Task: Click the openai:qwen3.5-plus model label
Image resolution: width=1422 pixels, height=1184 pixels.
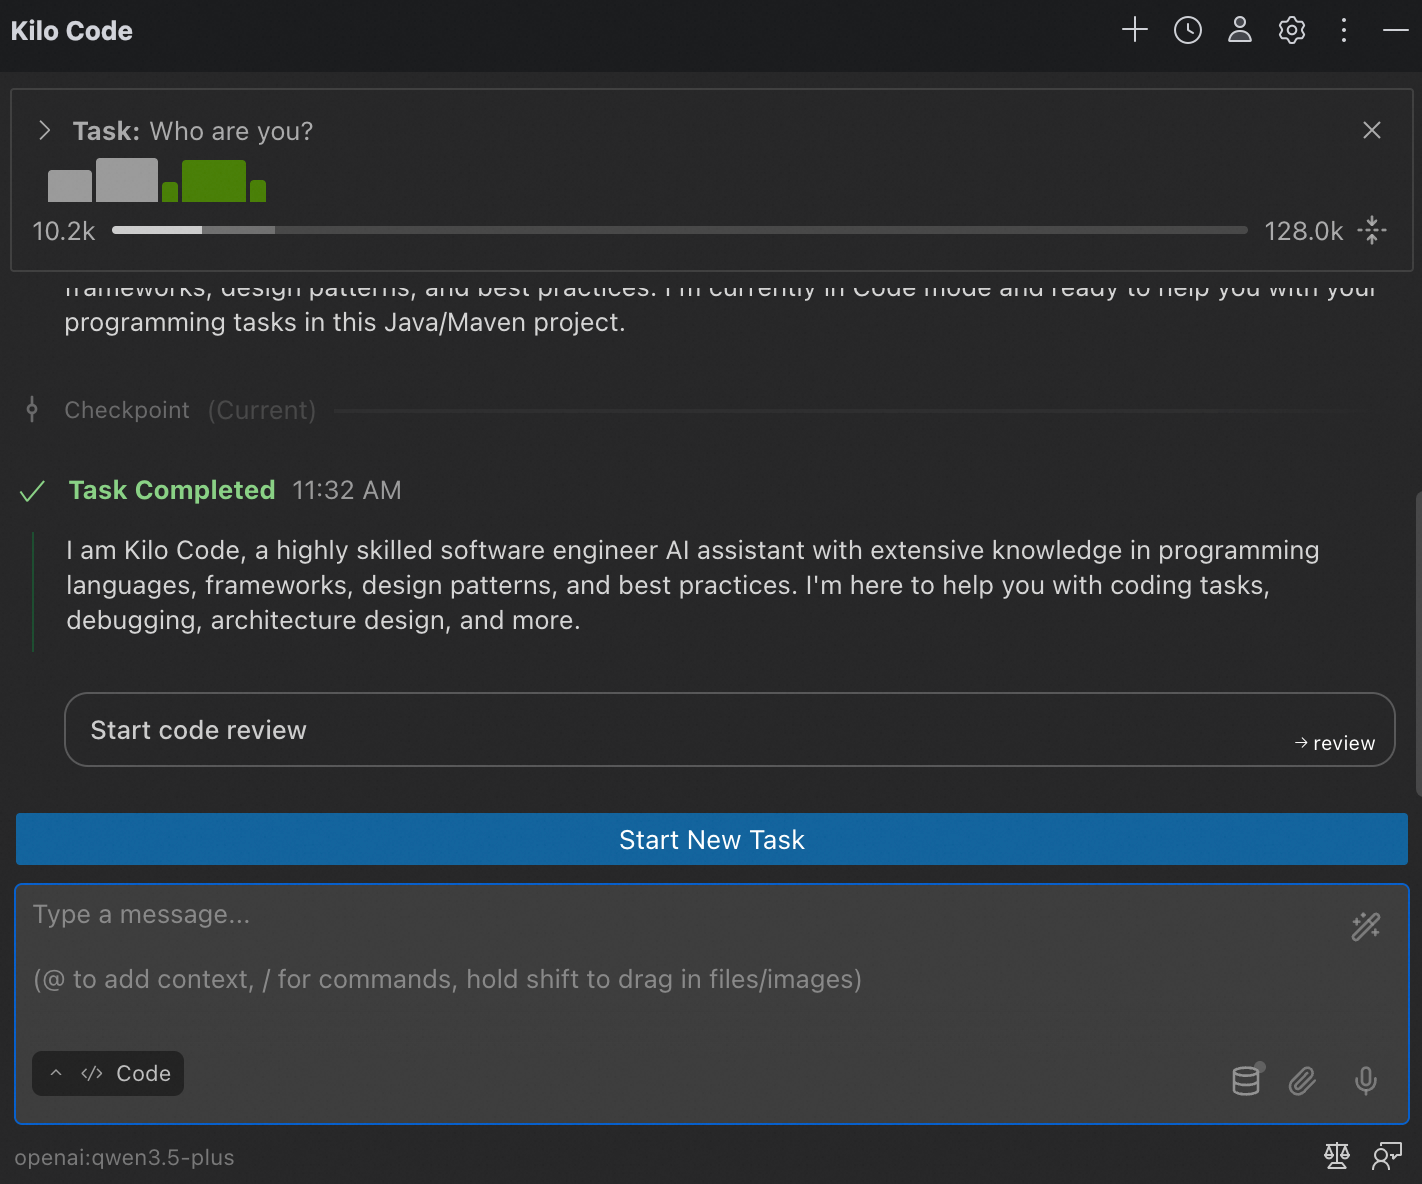Action: coord(124,1157)
